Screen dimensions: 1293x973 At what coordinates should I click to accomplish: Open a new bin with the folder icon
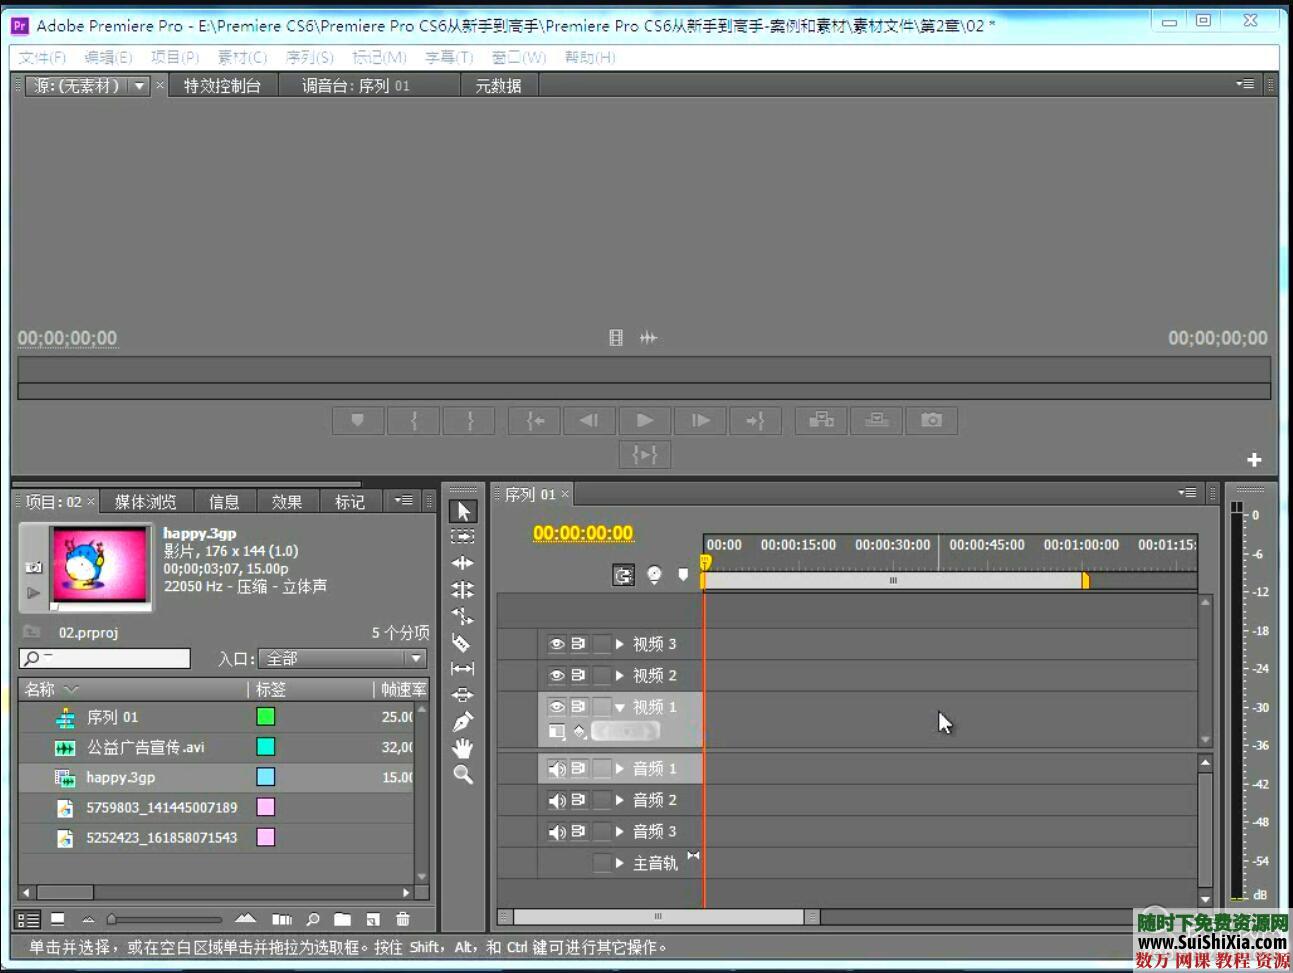pyautogui.click(x=342, y=918)
